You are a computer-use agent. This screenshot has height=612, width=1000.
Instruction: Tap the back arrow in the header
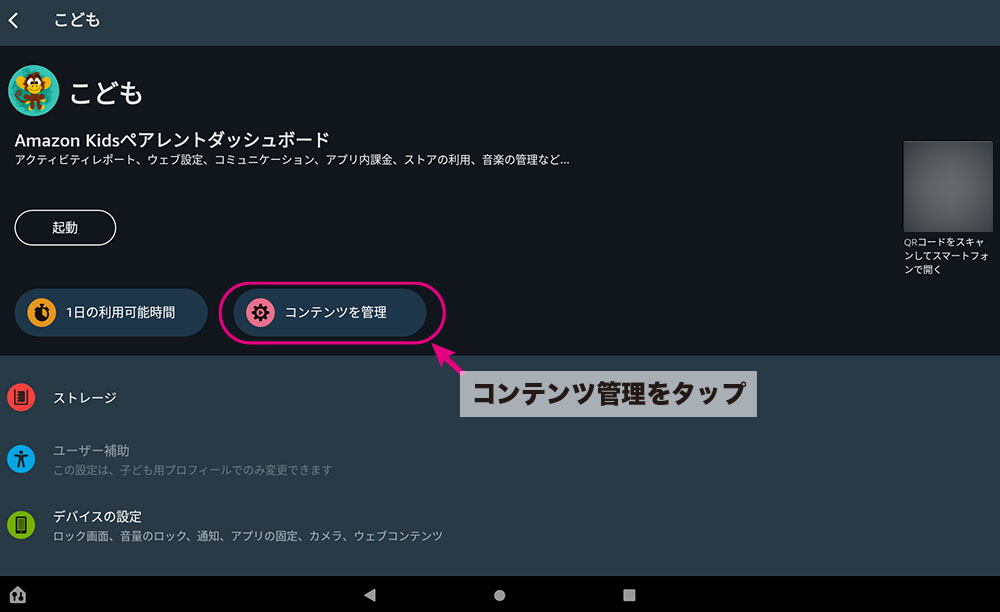click(x=14, y=21)
